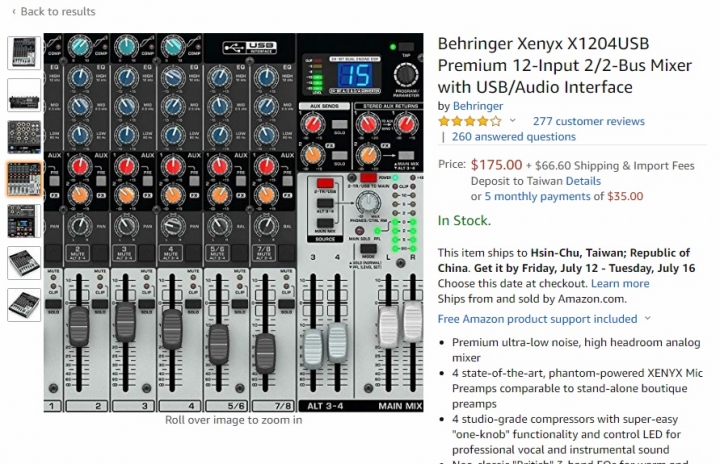Open 277 customer reviews

point(589,121)
